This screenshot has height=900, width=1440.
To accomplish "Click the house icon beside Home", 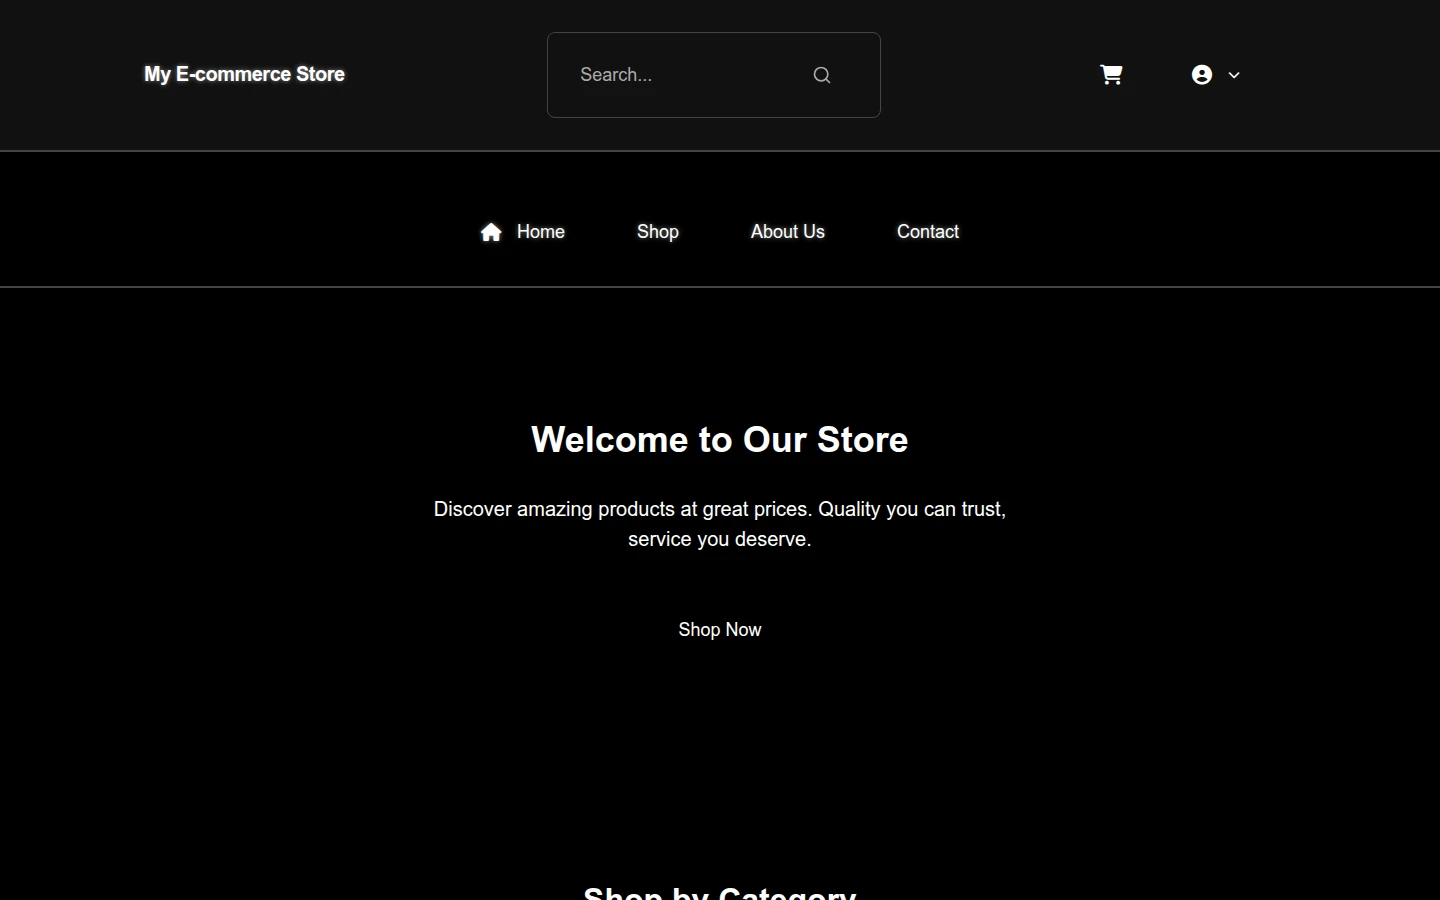I will click(491, 232).
